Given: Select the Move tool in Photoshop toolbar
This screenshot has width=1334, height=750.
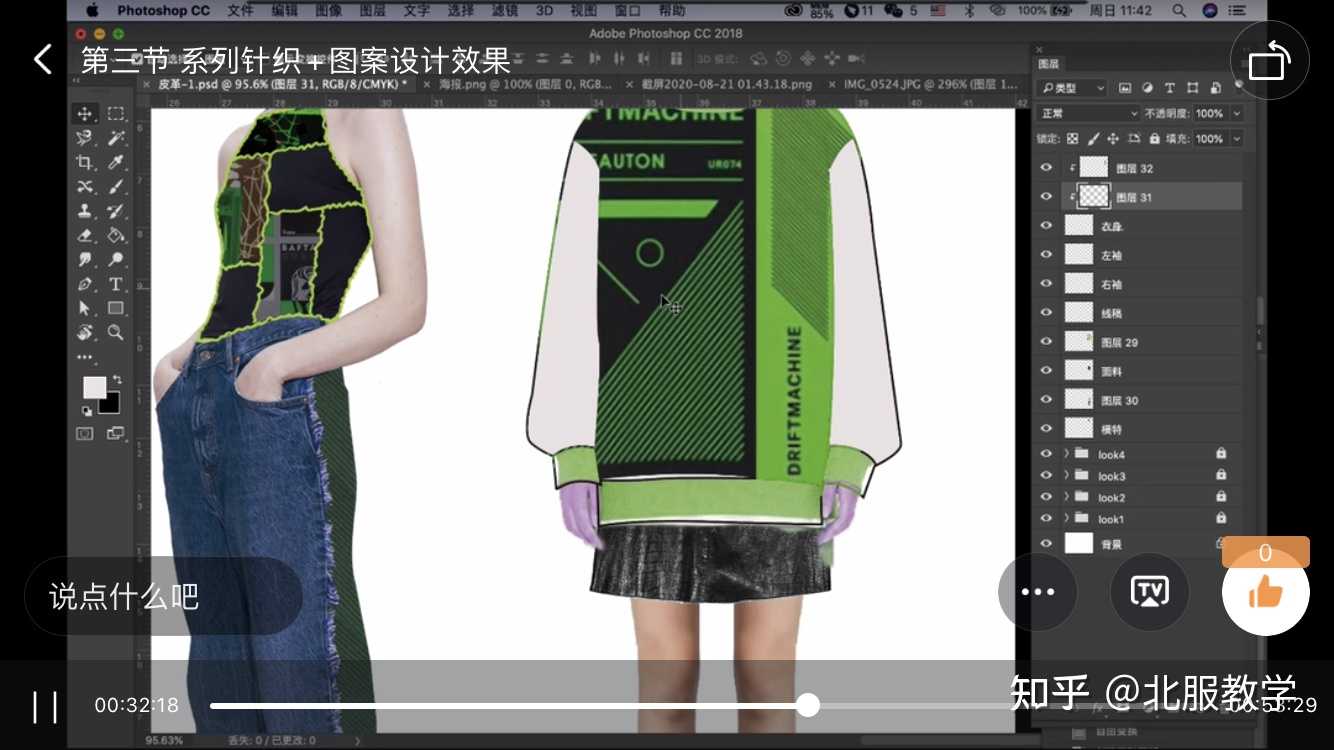Looking at the screenshot, I should 85,113.
